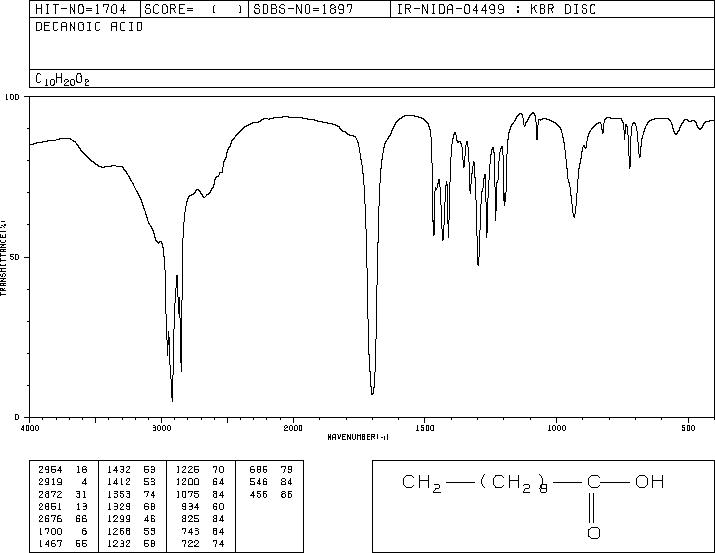Image resolution: width=715 pixels, height=553 pixels.
Task: Click the SCORE= header field
Action: [194, 9]
